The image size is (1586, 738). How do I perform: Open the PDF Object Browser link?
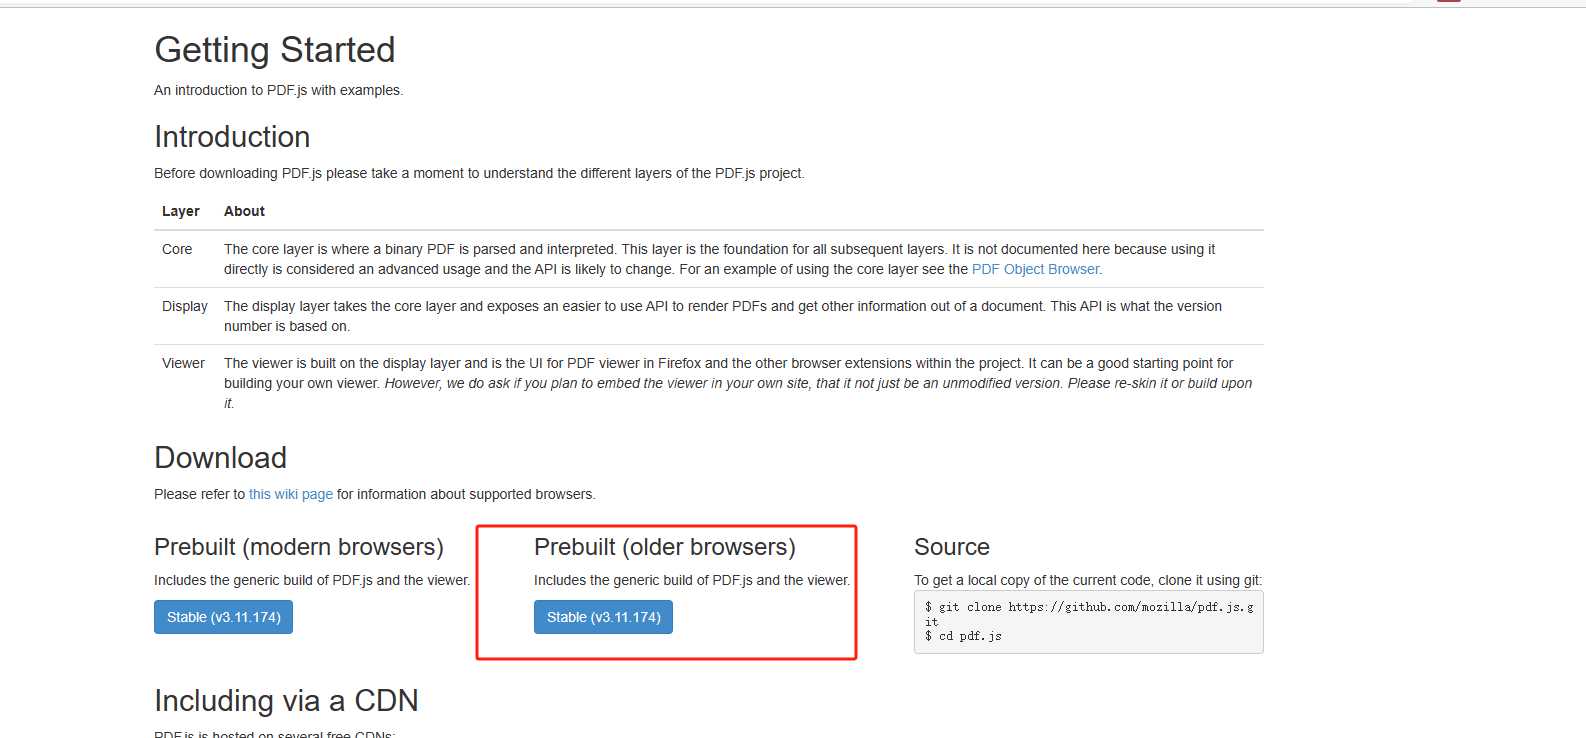1035,268
